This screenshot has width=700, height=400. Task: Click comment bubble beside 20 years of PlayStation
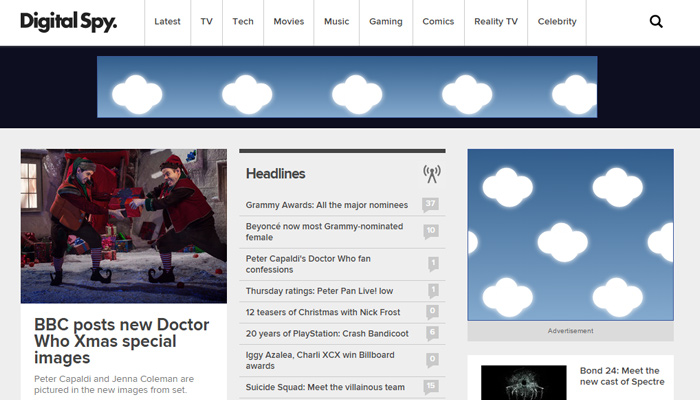pyautogui.click(x=432, y=333)
